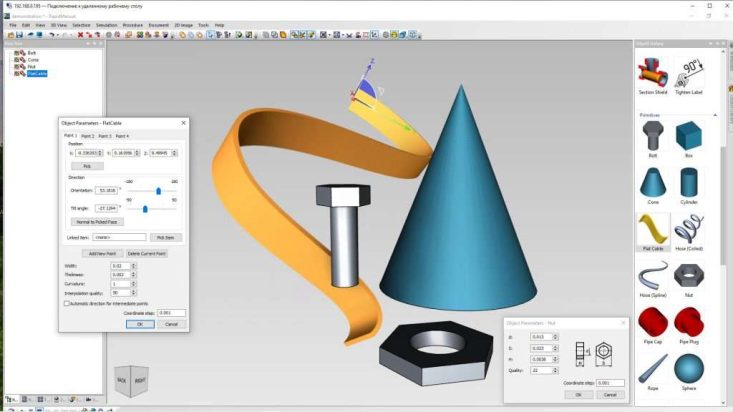Screen dimensions: 733x412
Task: Open the Tools menu
Action: (x=203, y=25)
